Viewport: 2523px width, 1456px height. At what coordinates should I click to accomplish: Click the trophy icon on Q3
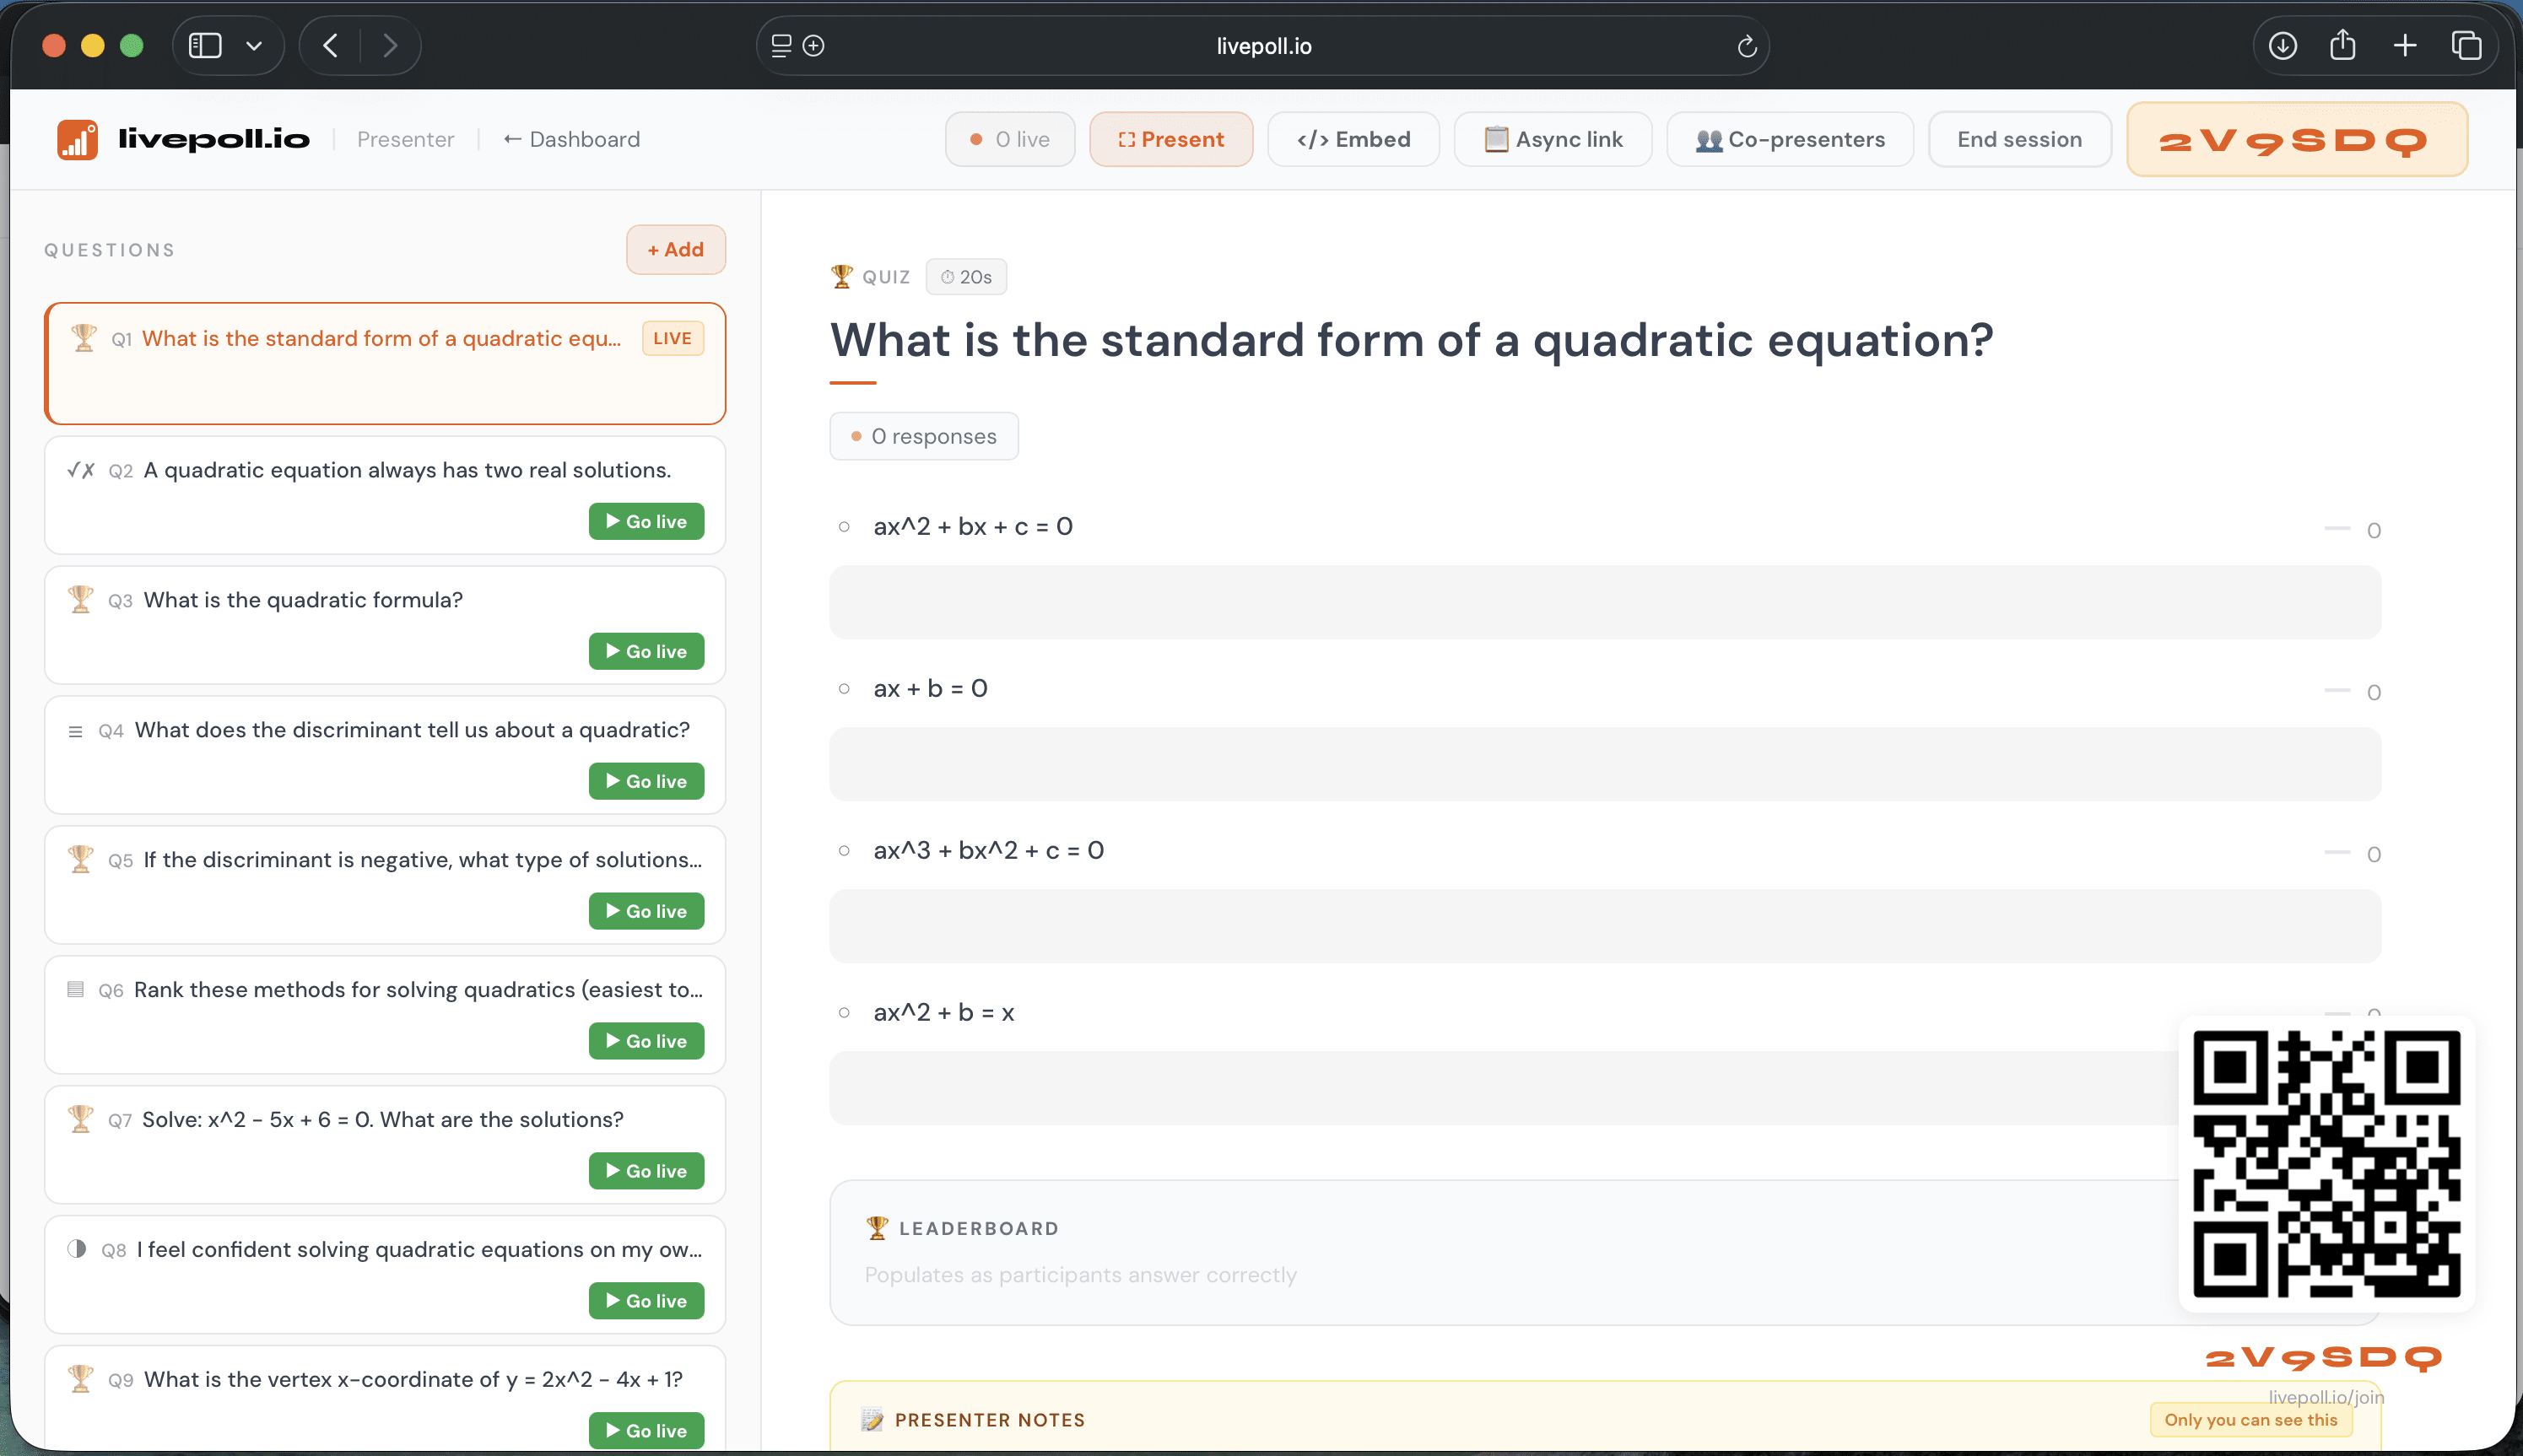[x=80, y=599]
